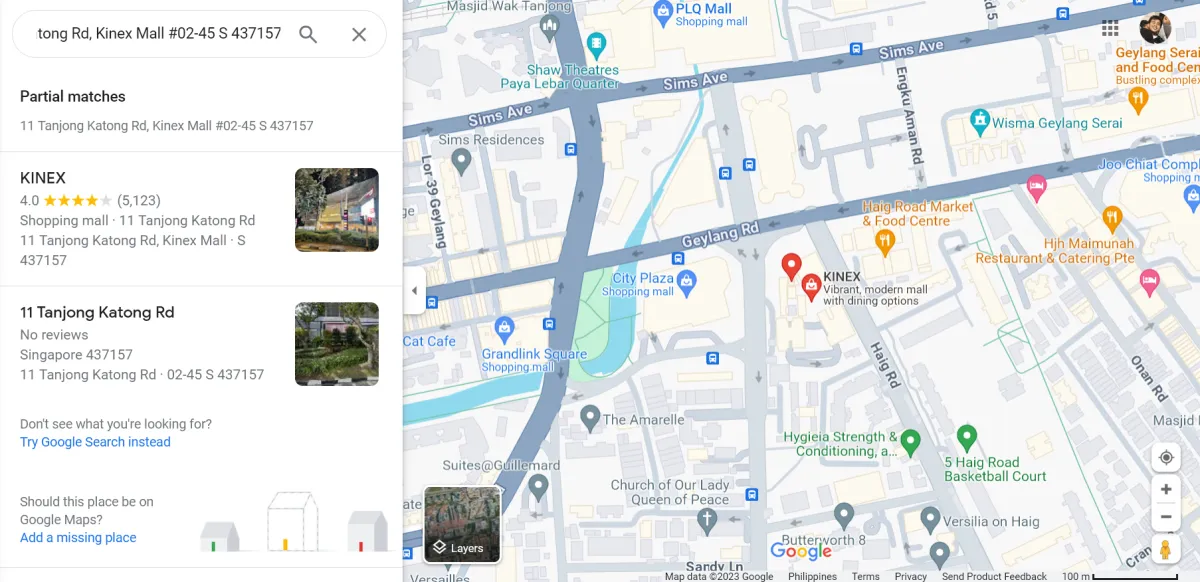Click the Grandlink Square shopping icon
The width and height of the screenshot is (1200, 582).
(505, 327)
